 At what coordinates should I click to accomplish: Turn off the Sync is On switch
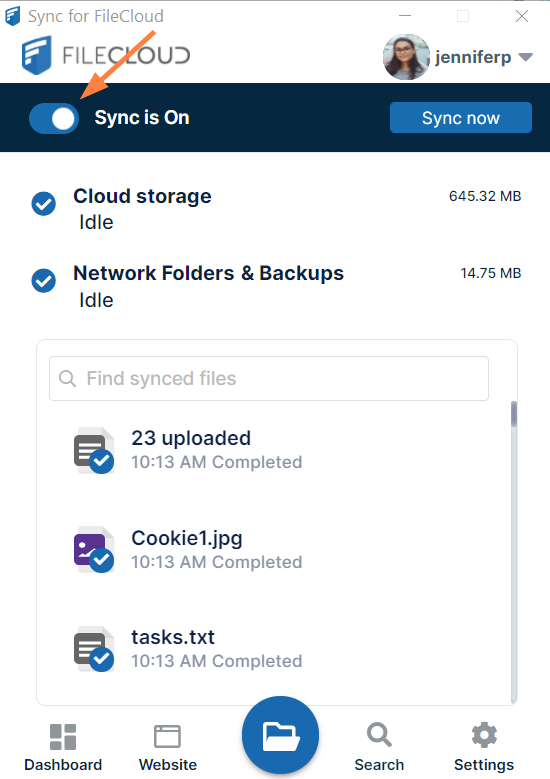54,118
